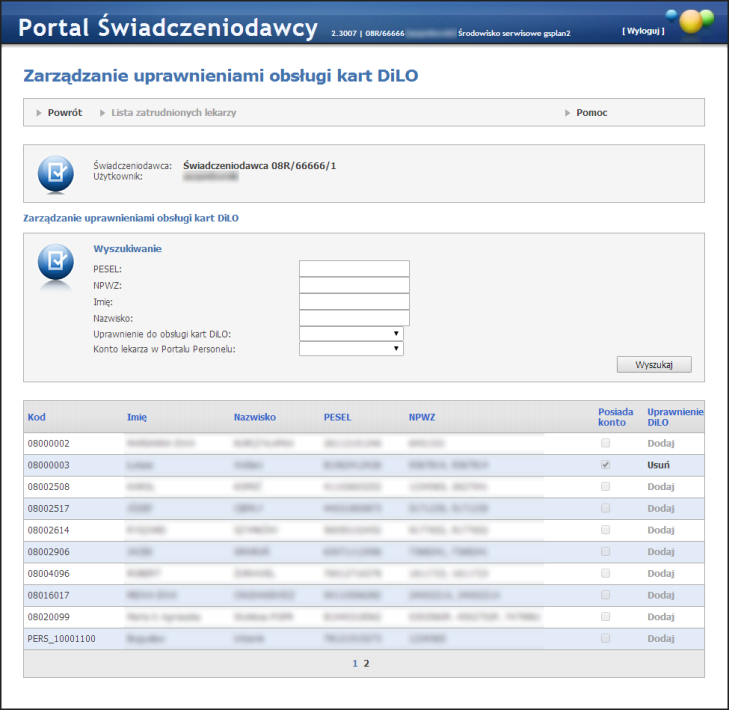Toggle Posiada konto checkbox for 08002906
The height and width of the screenshot is (710, 729).
(605, 551)
